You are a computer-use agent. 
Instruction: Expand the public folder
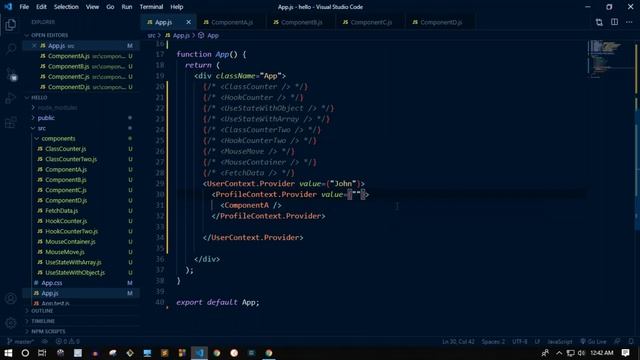coord(46,118)
